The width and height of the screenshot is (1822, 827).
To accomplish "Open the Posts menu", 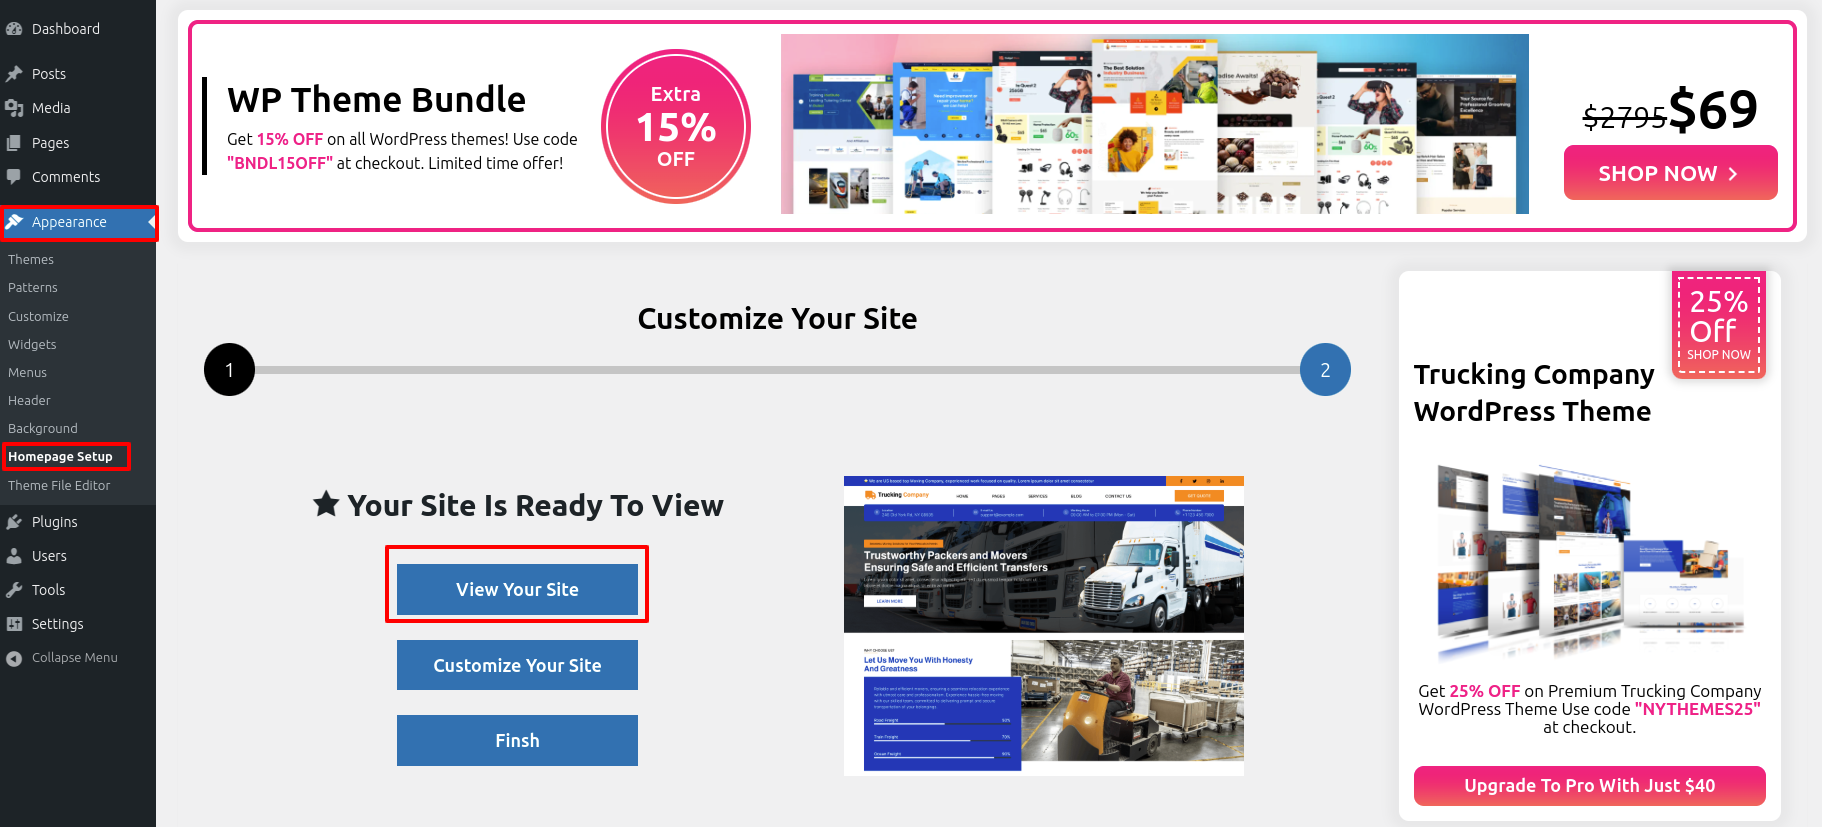I will point(49,74).
